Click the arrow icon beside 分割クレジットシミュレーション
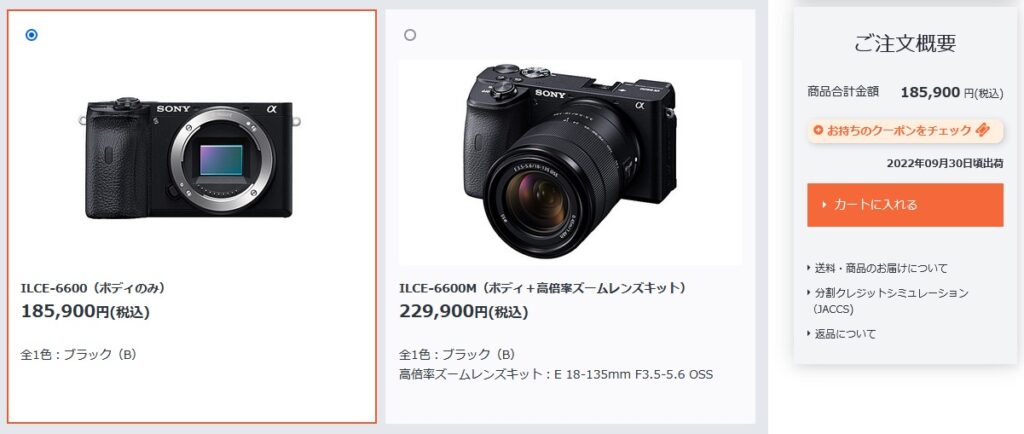1024x434 pixels. 810,293
